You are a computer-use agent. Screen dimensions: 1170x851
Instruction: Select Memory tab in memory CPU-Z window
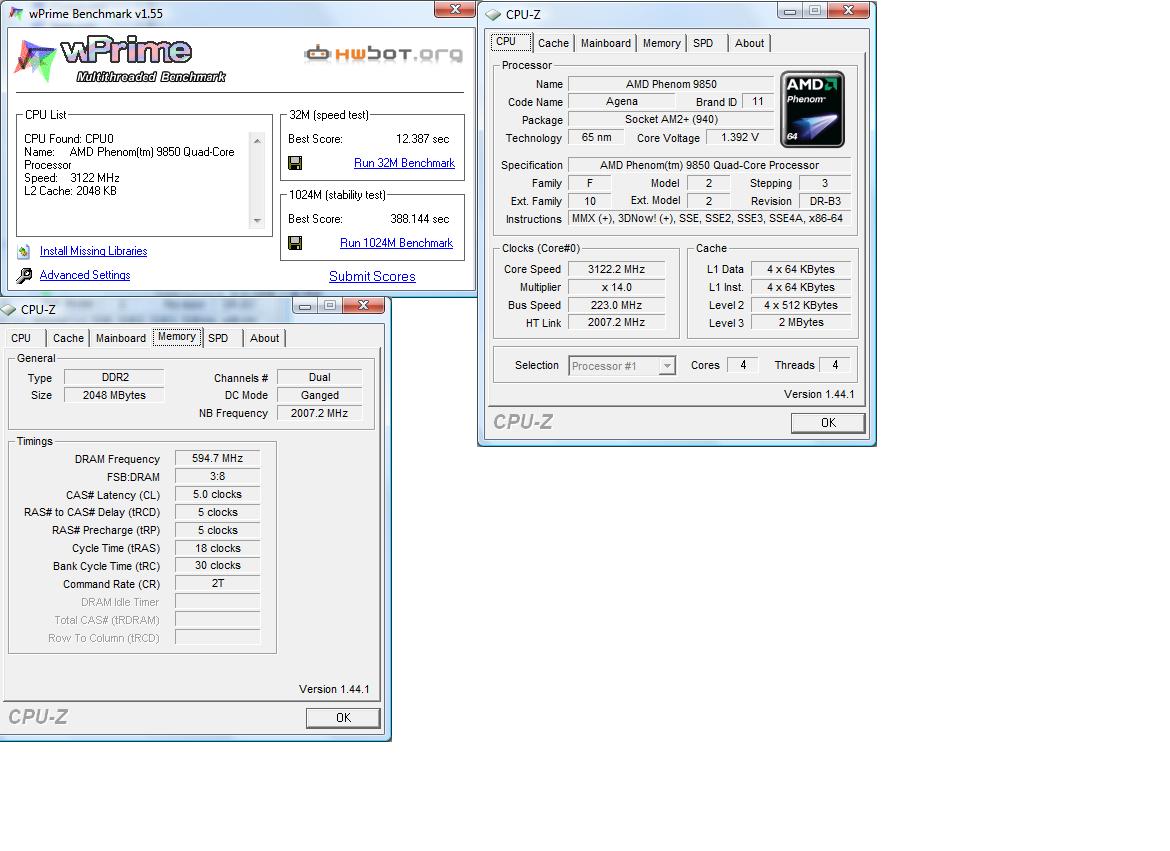click(x=177, y=337)
